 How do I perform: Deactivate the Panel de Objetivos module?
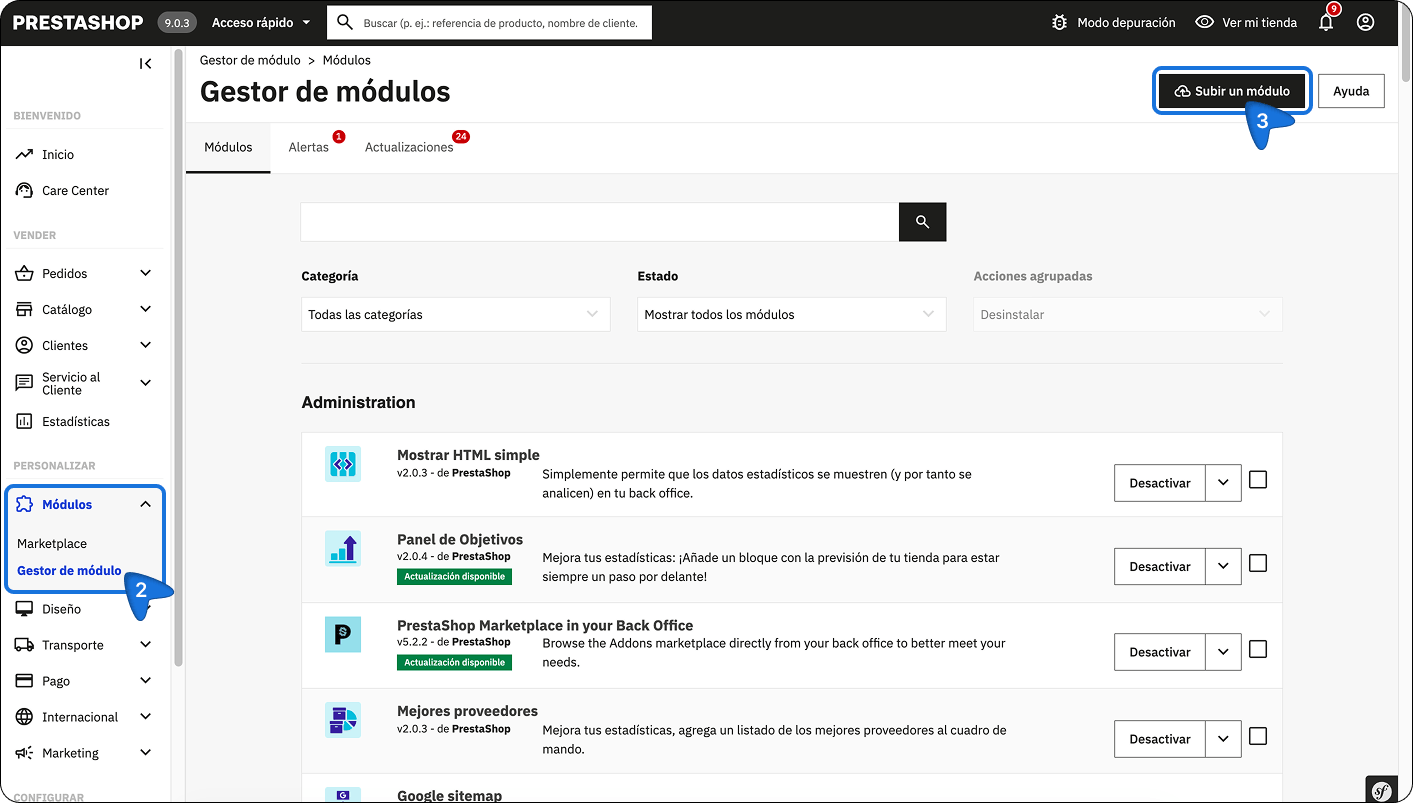[1160, 566]
